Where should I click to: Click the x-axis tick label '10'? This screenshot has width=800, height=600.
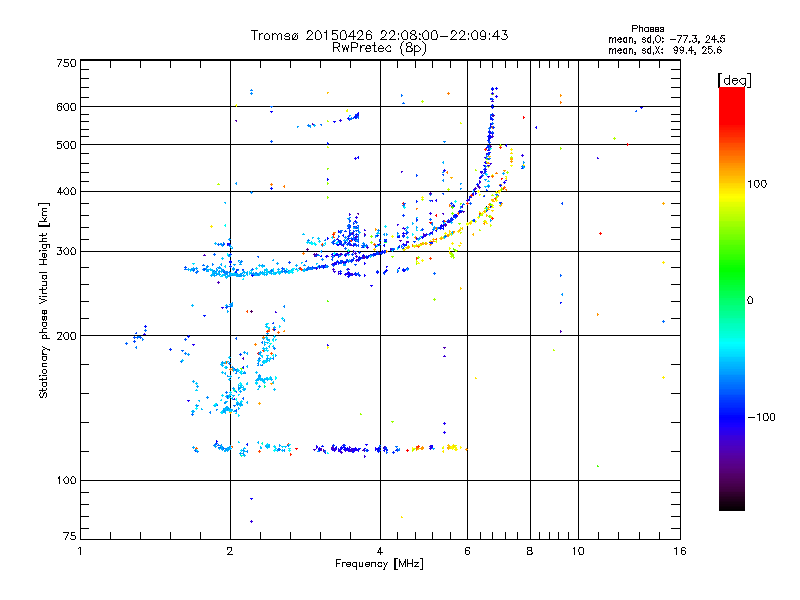pyautogui.click(x=578, y=551)
